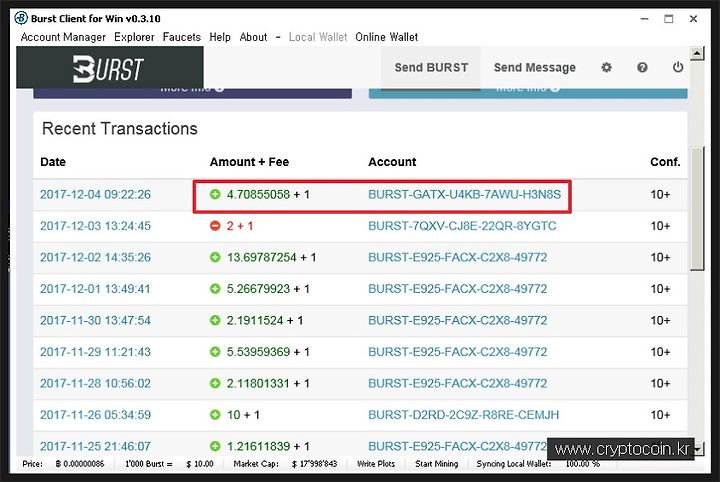Viewport: 720px width, 482px height.
Task: Open account BURST-GATX-U4KB-7AWU-H3N8S
Action: tap(464, 194)
